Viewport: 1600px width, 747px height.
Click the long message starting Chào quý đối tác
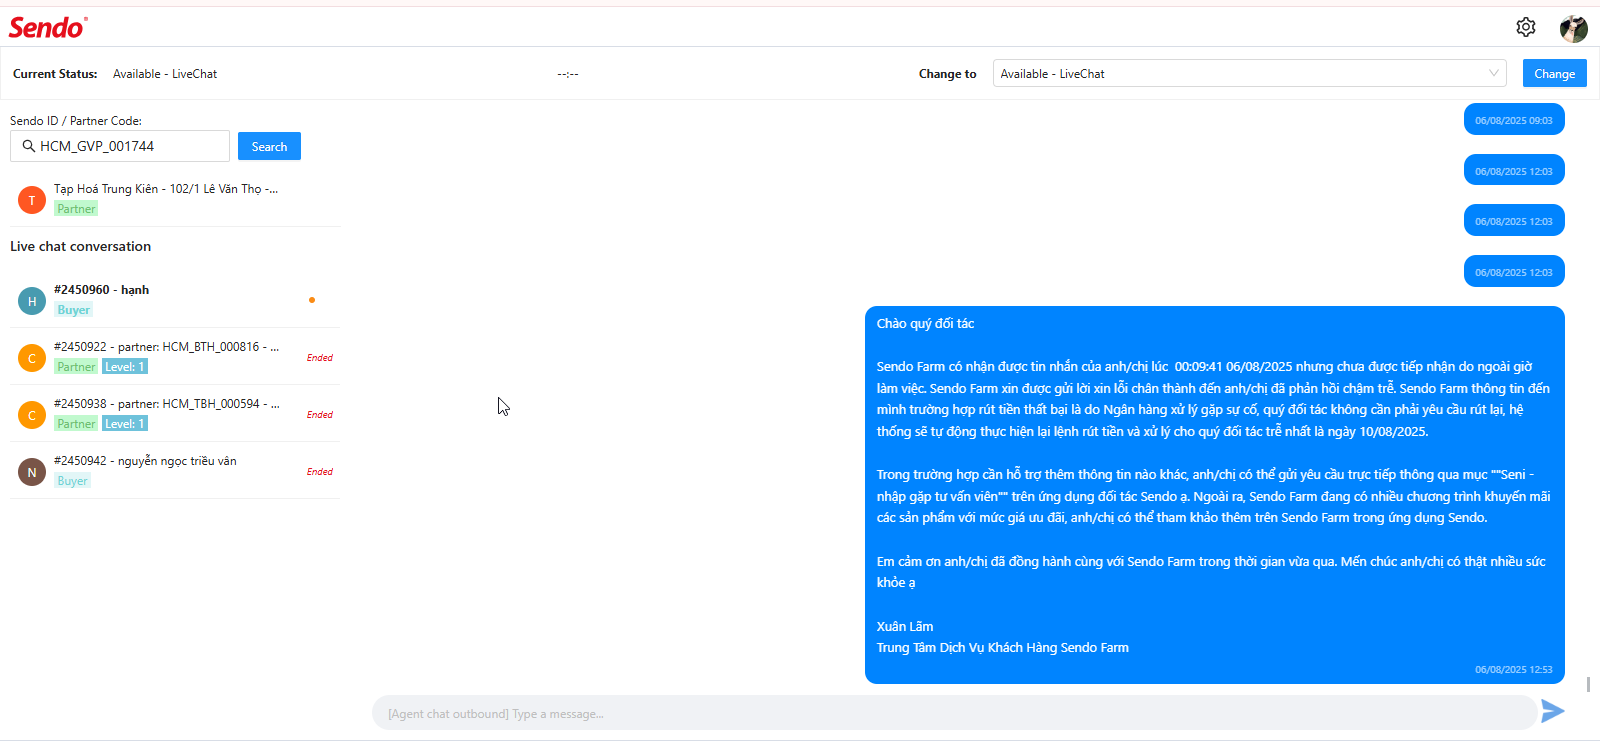click(1215, 495)
